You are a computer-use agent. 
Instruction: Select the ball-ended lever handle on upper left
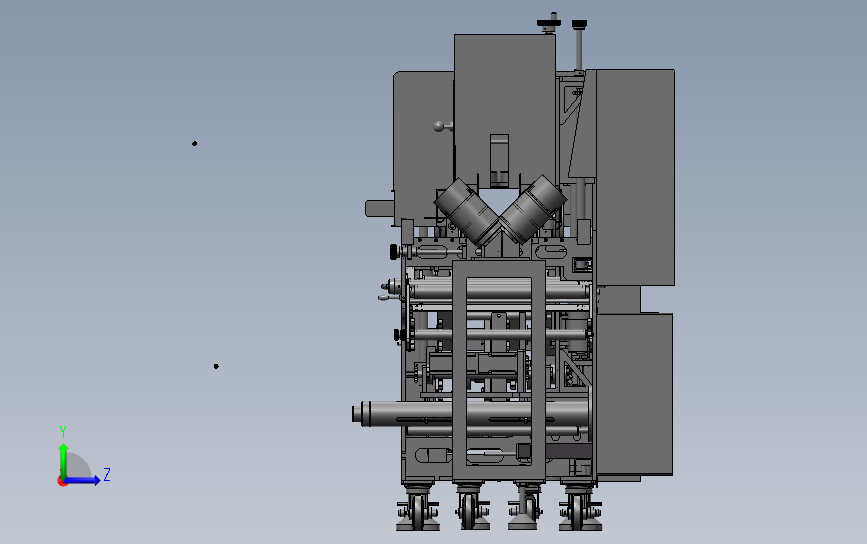point(443,127)
